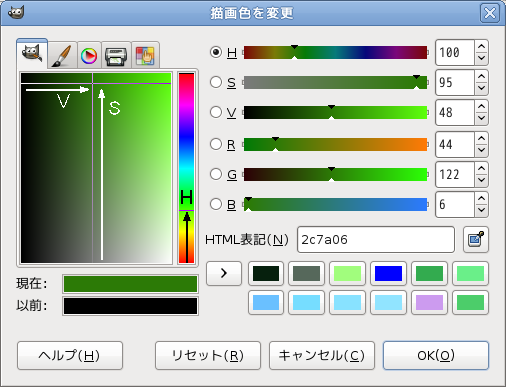Select the R red radio button
This screenshot has height=387, width=506.
coord(216,144)
